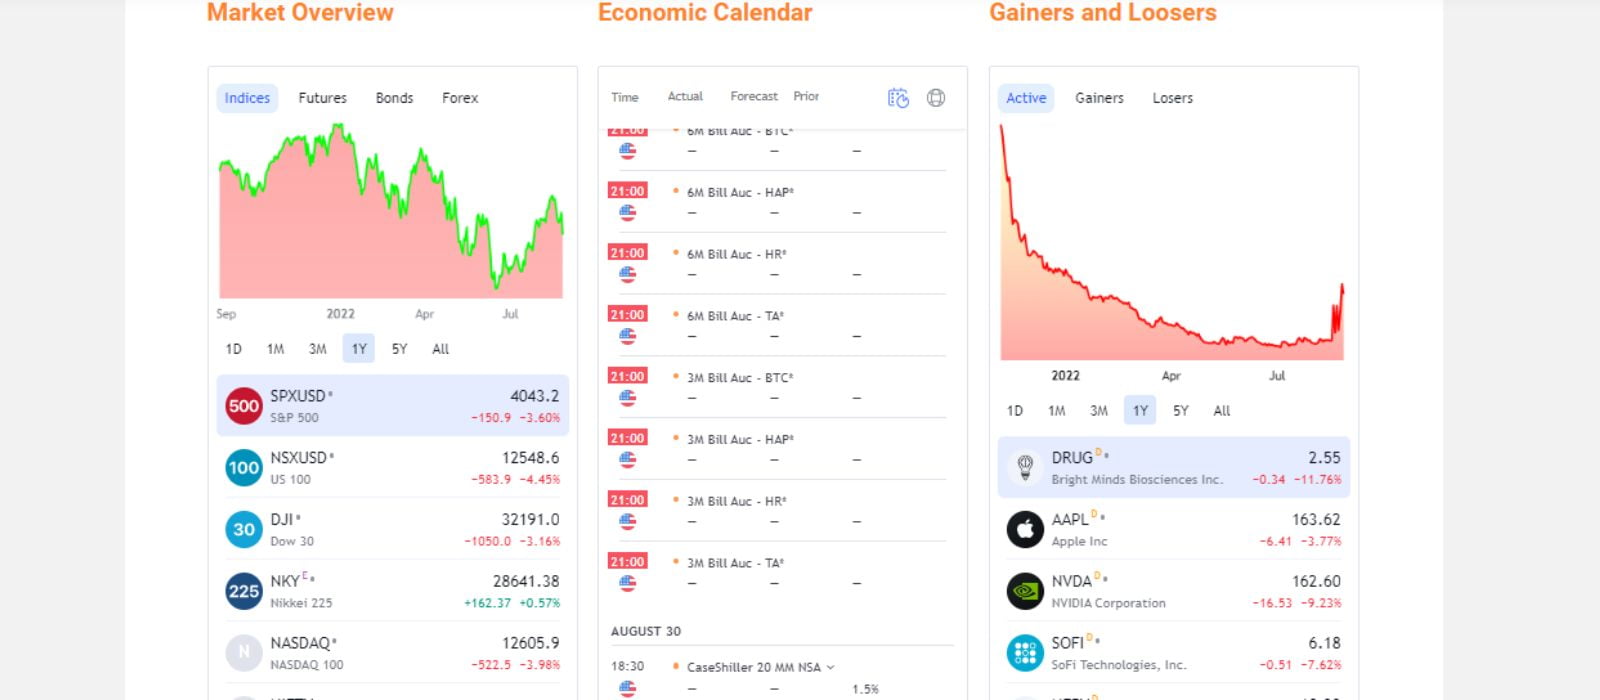Select the Losers tab
The height and width of the screenshot is (700, 1600).
coord(1172,98)
